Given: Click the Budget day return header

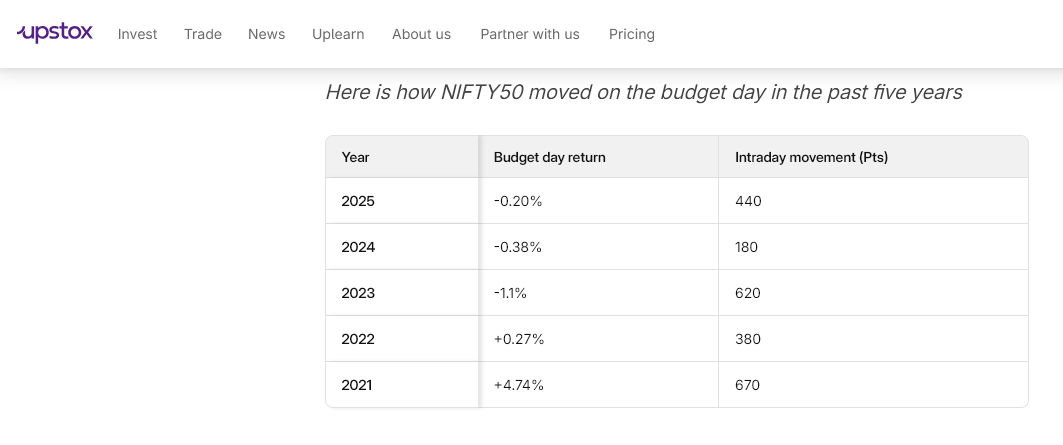Looking at the screenshot, I should point(550,157).
